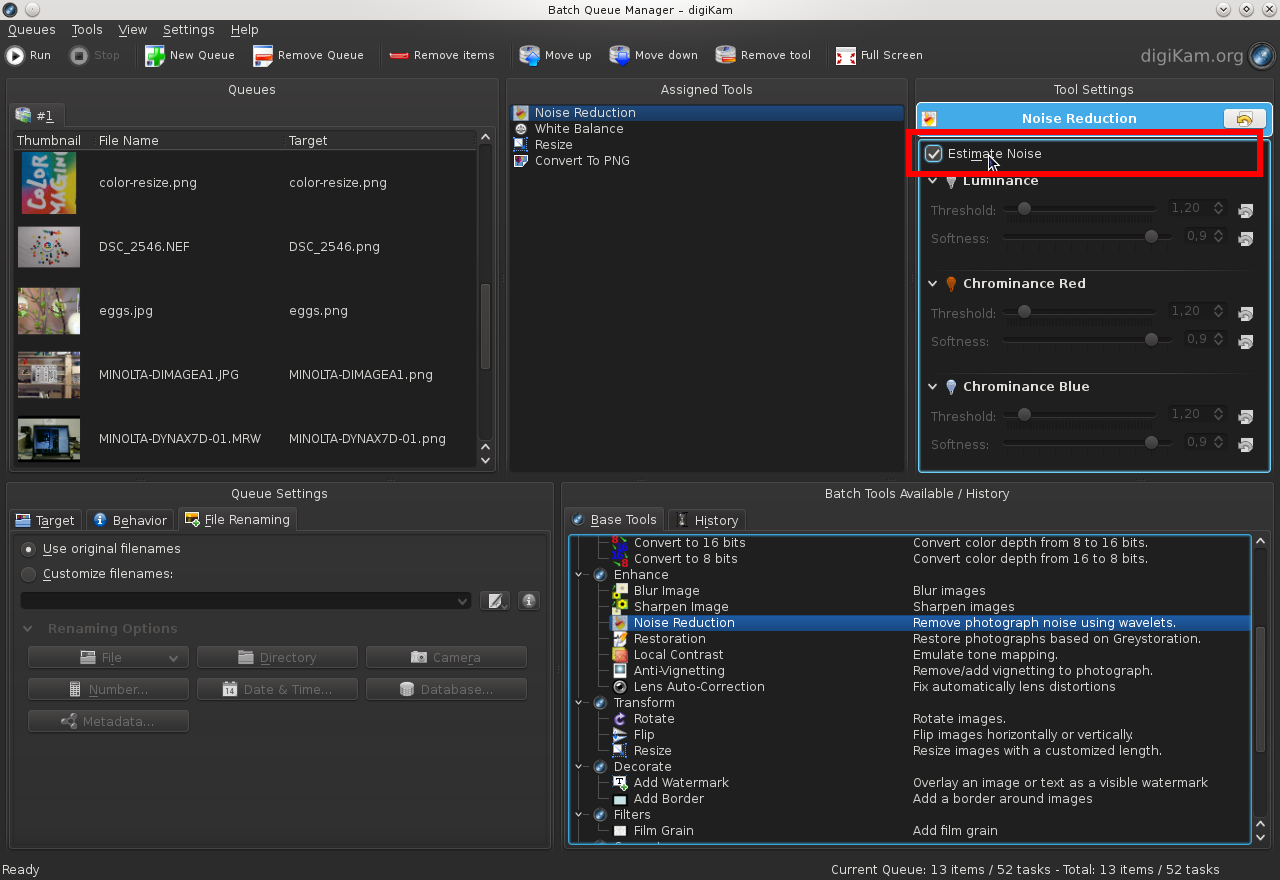Collapse the Chrominance Red section
The width and height of the screenshot is (1280, 880).
(932, 284)
